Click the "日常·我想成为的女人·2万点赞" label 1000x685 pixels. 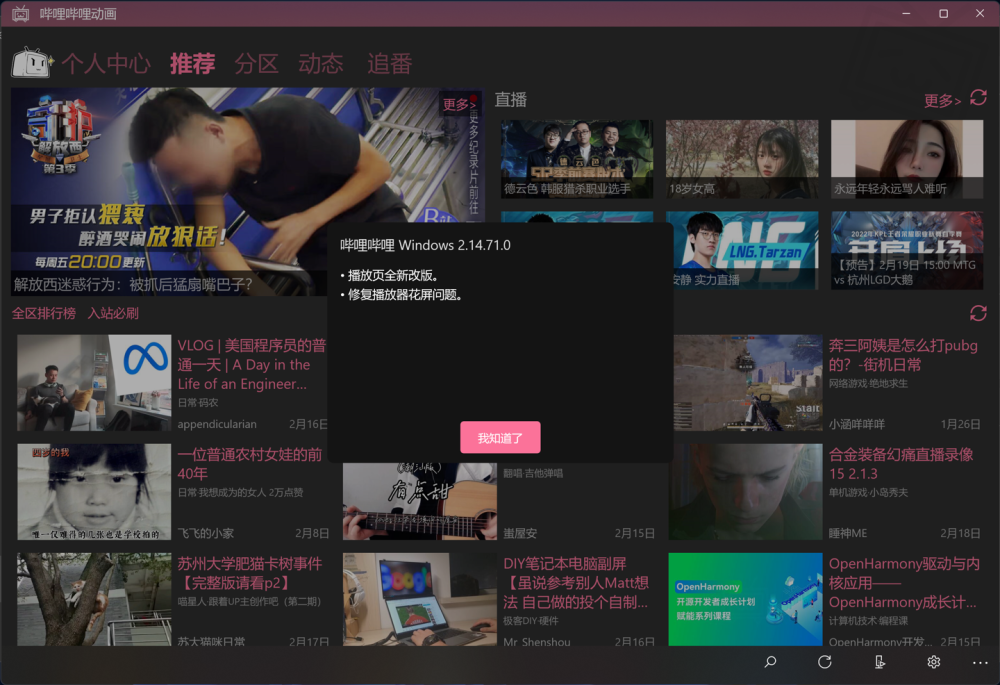click(240, 492)
